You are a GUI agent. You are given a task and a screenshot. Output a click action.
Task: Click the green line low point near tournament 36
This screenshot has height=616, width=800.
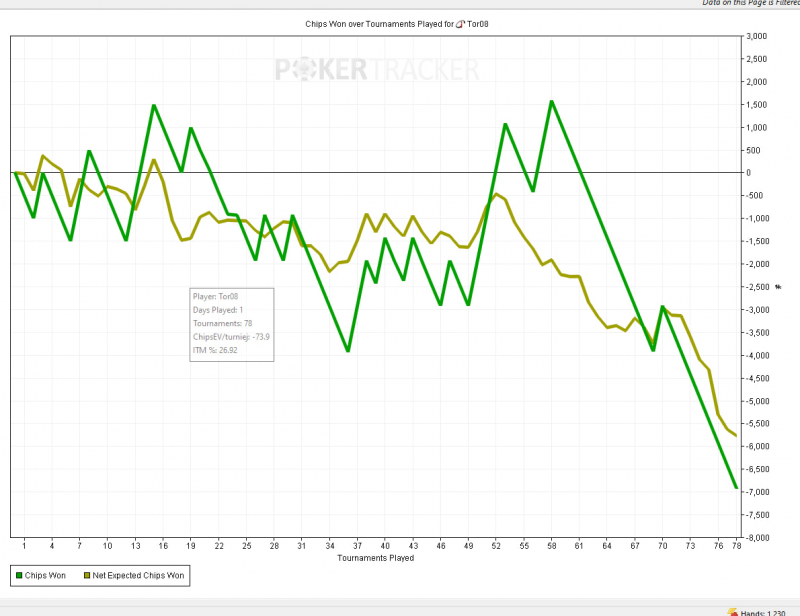[347, 350]
